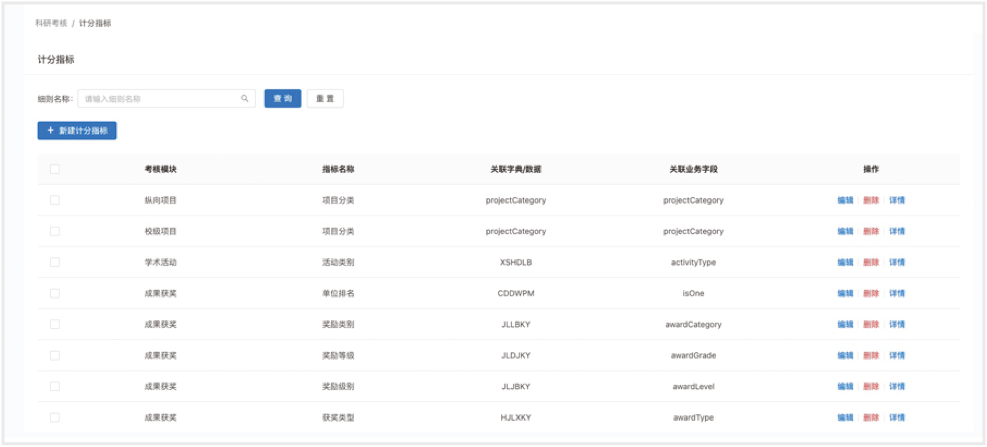The height and width of the screenshot is (447, 987).
Task: Focus the 细则名称 input field
Action: [x=160, y=99]
